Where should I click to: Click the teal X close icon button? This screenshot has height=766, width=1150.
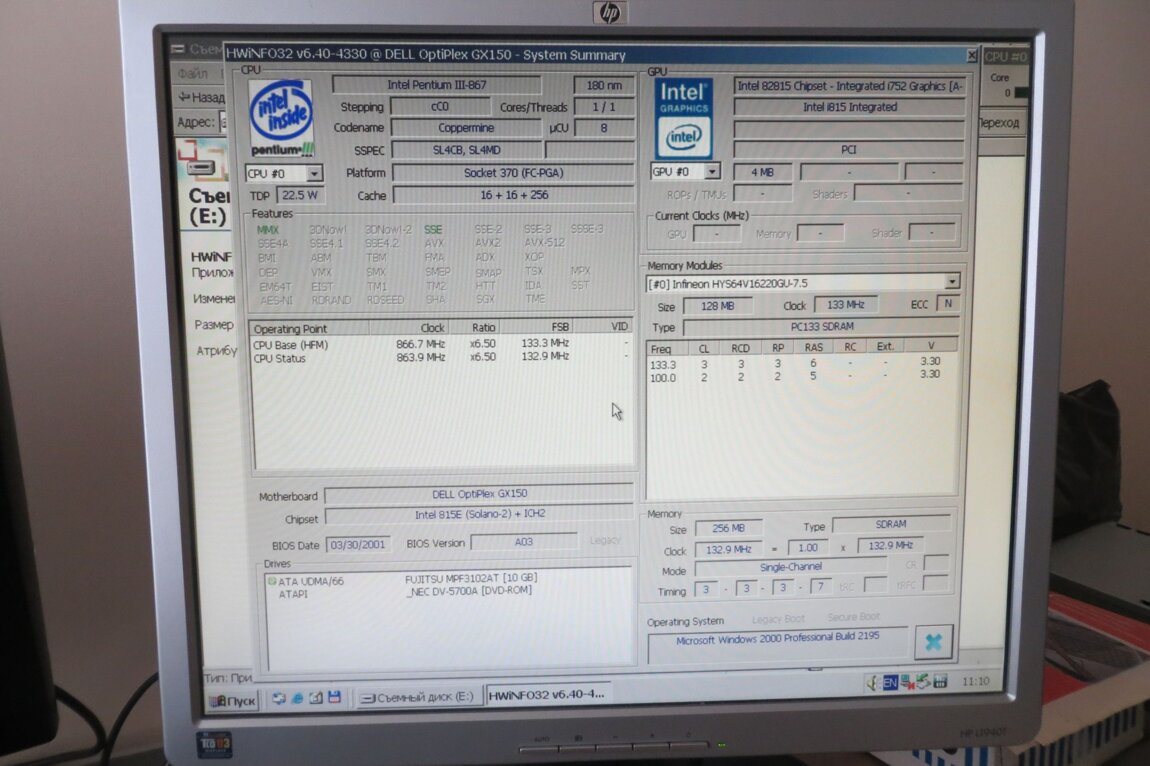(933, 642)
